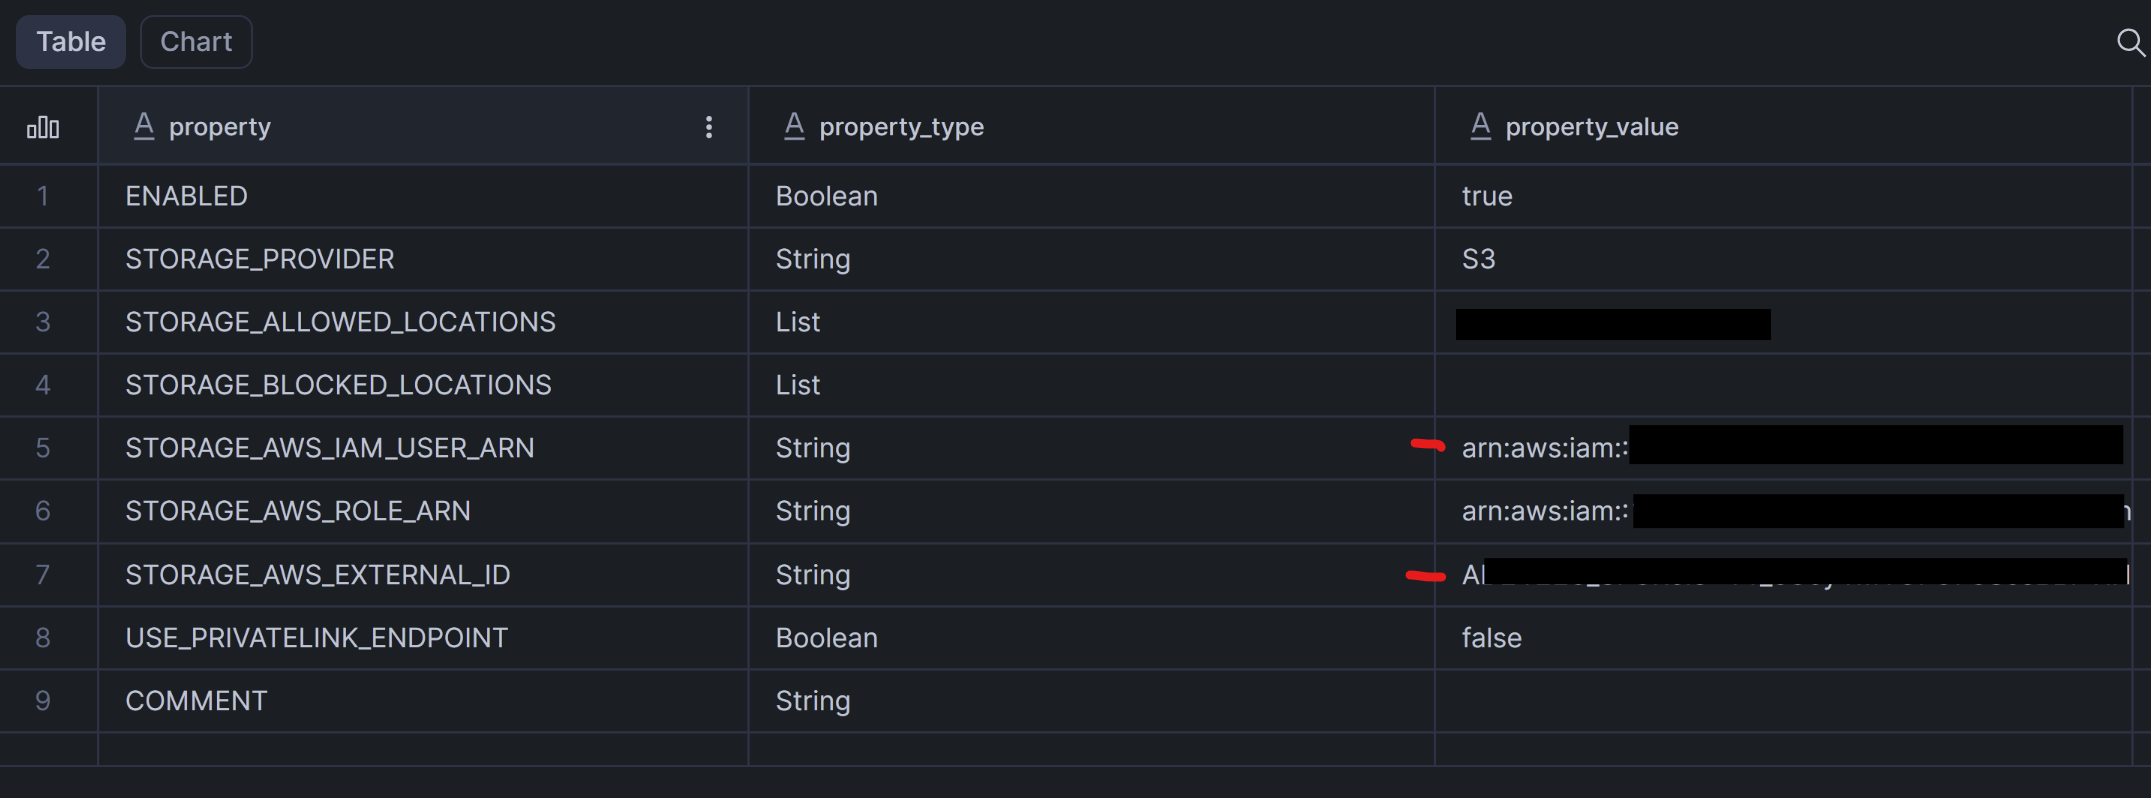Click the property_type column text-type icon
Screen dimensions: 2151x798
coord(794,126)
